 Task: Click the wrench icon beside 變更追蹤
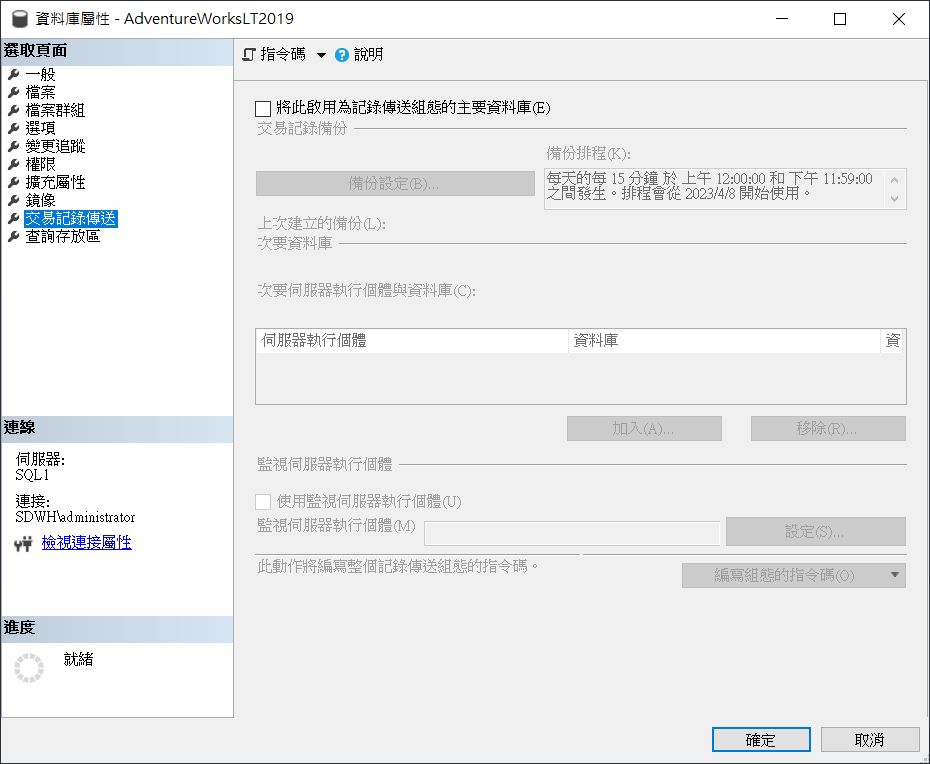pos(13,147)
